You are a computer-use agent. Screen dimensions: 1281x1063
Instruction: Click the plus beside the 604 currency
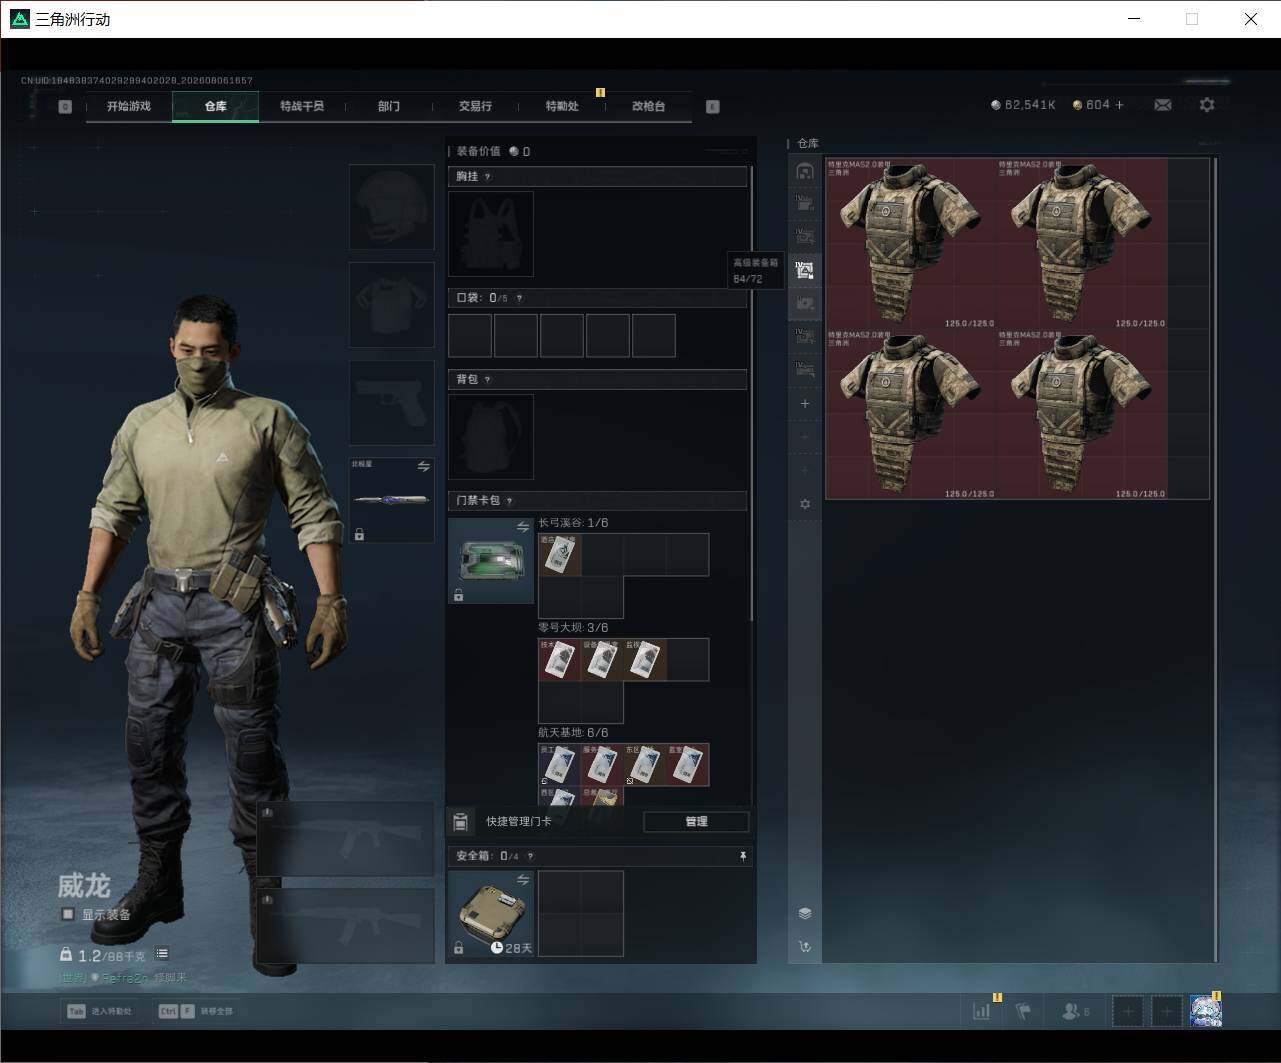[x=1119, y=105]
